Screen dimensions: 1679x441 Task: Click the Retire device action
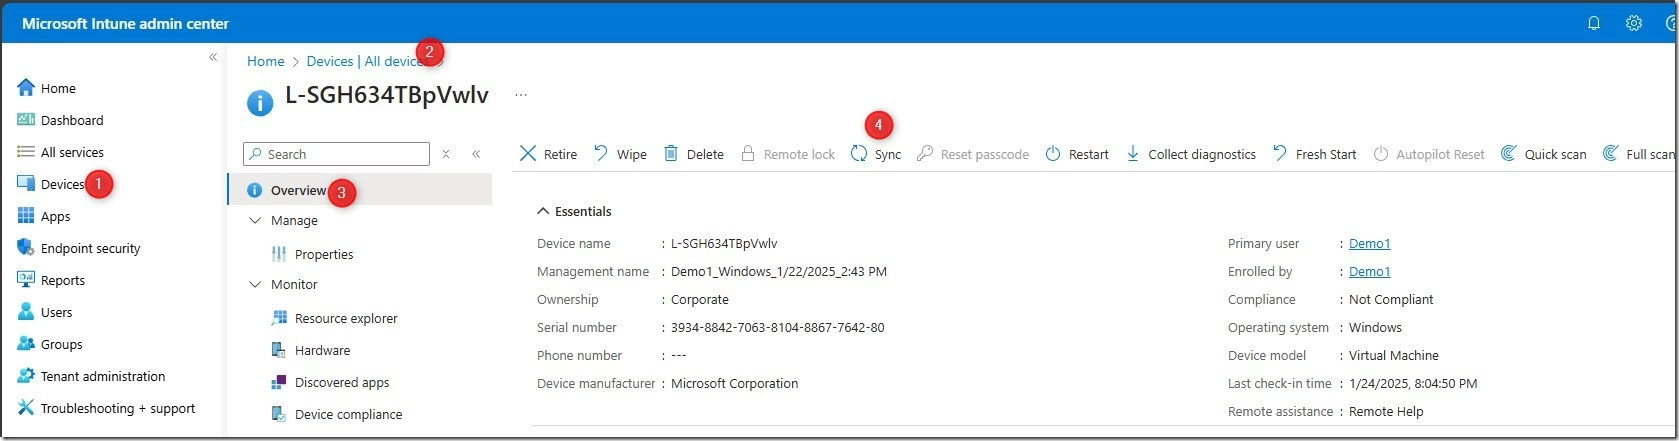click(x=548, y=154)
